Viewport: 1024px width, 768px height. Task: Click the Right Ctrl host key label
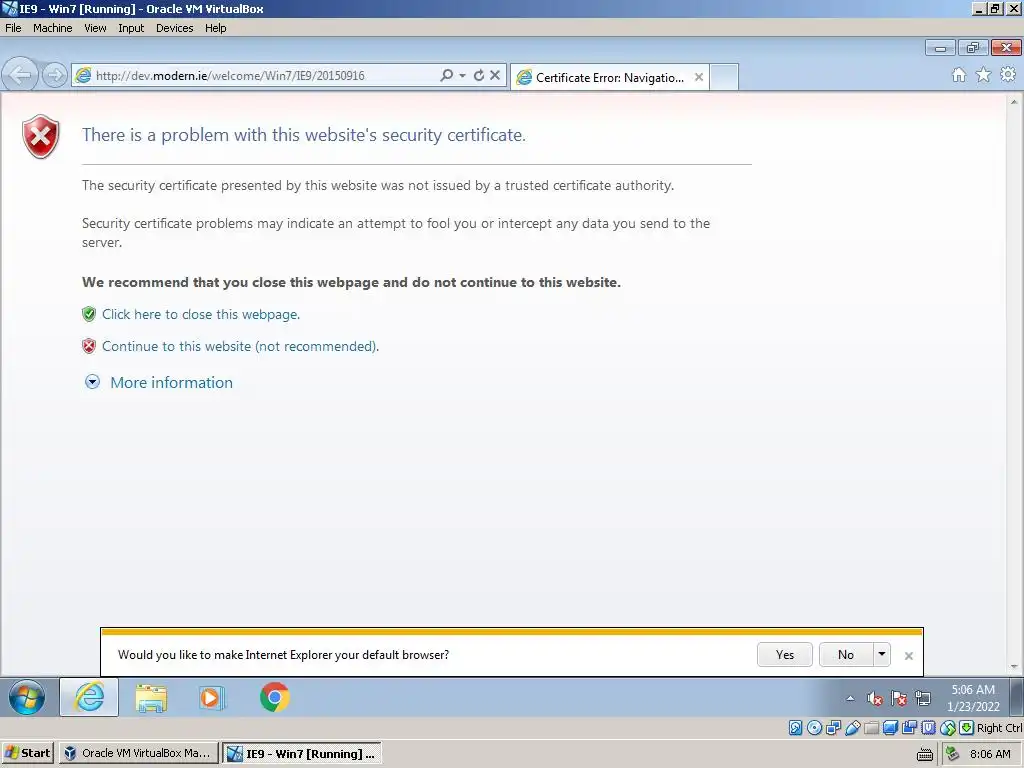[1000, 728]
